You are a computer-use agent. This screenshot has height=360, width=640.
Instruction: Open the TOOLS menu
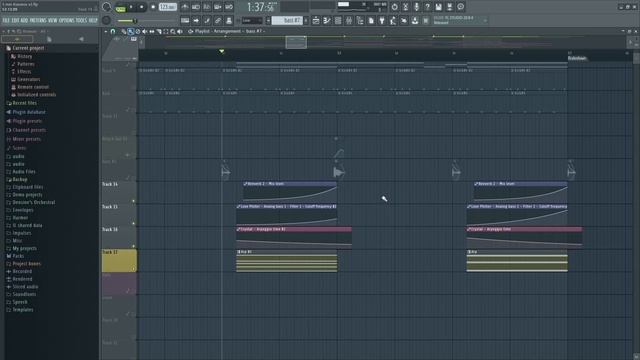point(82,20)
